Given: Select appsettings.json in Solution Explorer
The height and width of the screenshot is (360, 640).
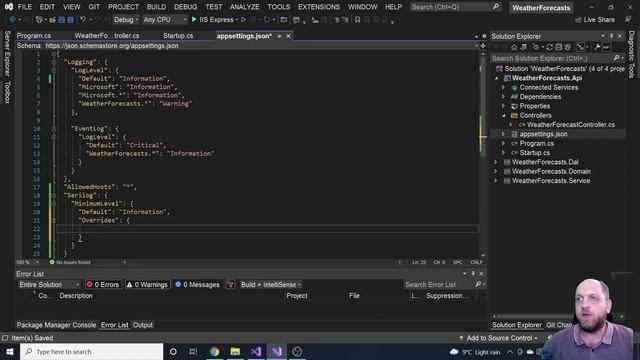Looking at the screenshot, I should tap(543, 134).
